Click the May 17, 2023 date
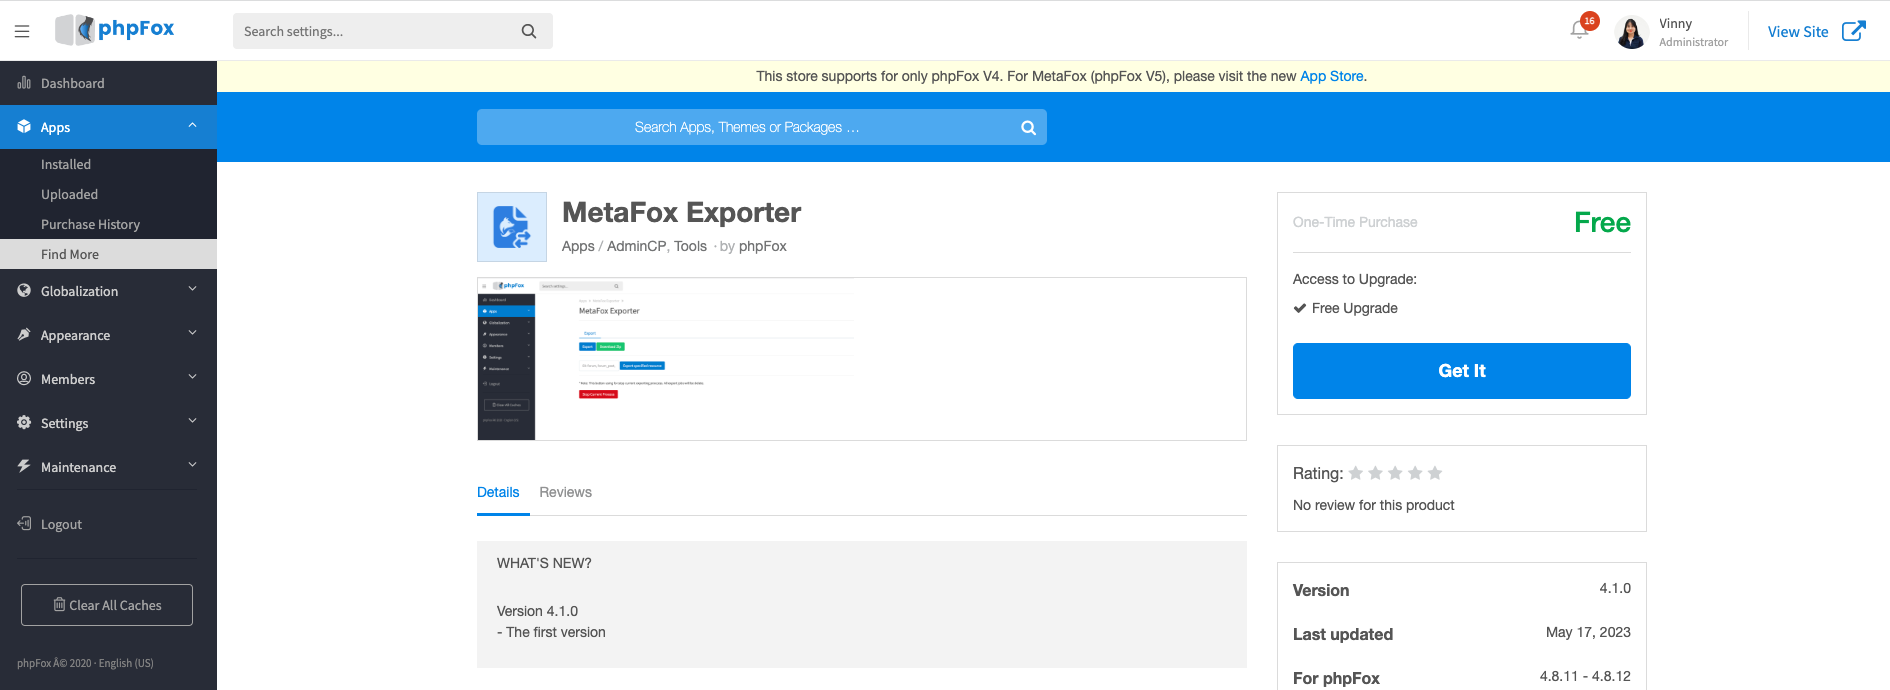This screenshot has height=690, width=1890. tap(1588, 632)
